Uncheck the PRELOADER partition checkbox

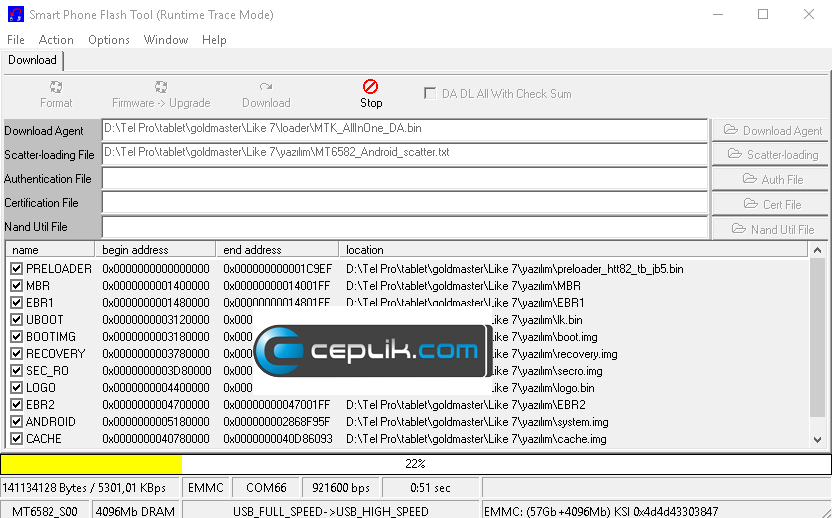point(16,269)
